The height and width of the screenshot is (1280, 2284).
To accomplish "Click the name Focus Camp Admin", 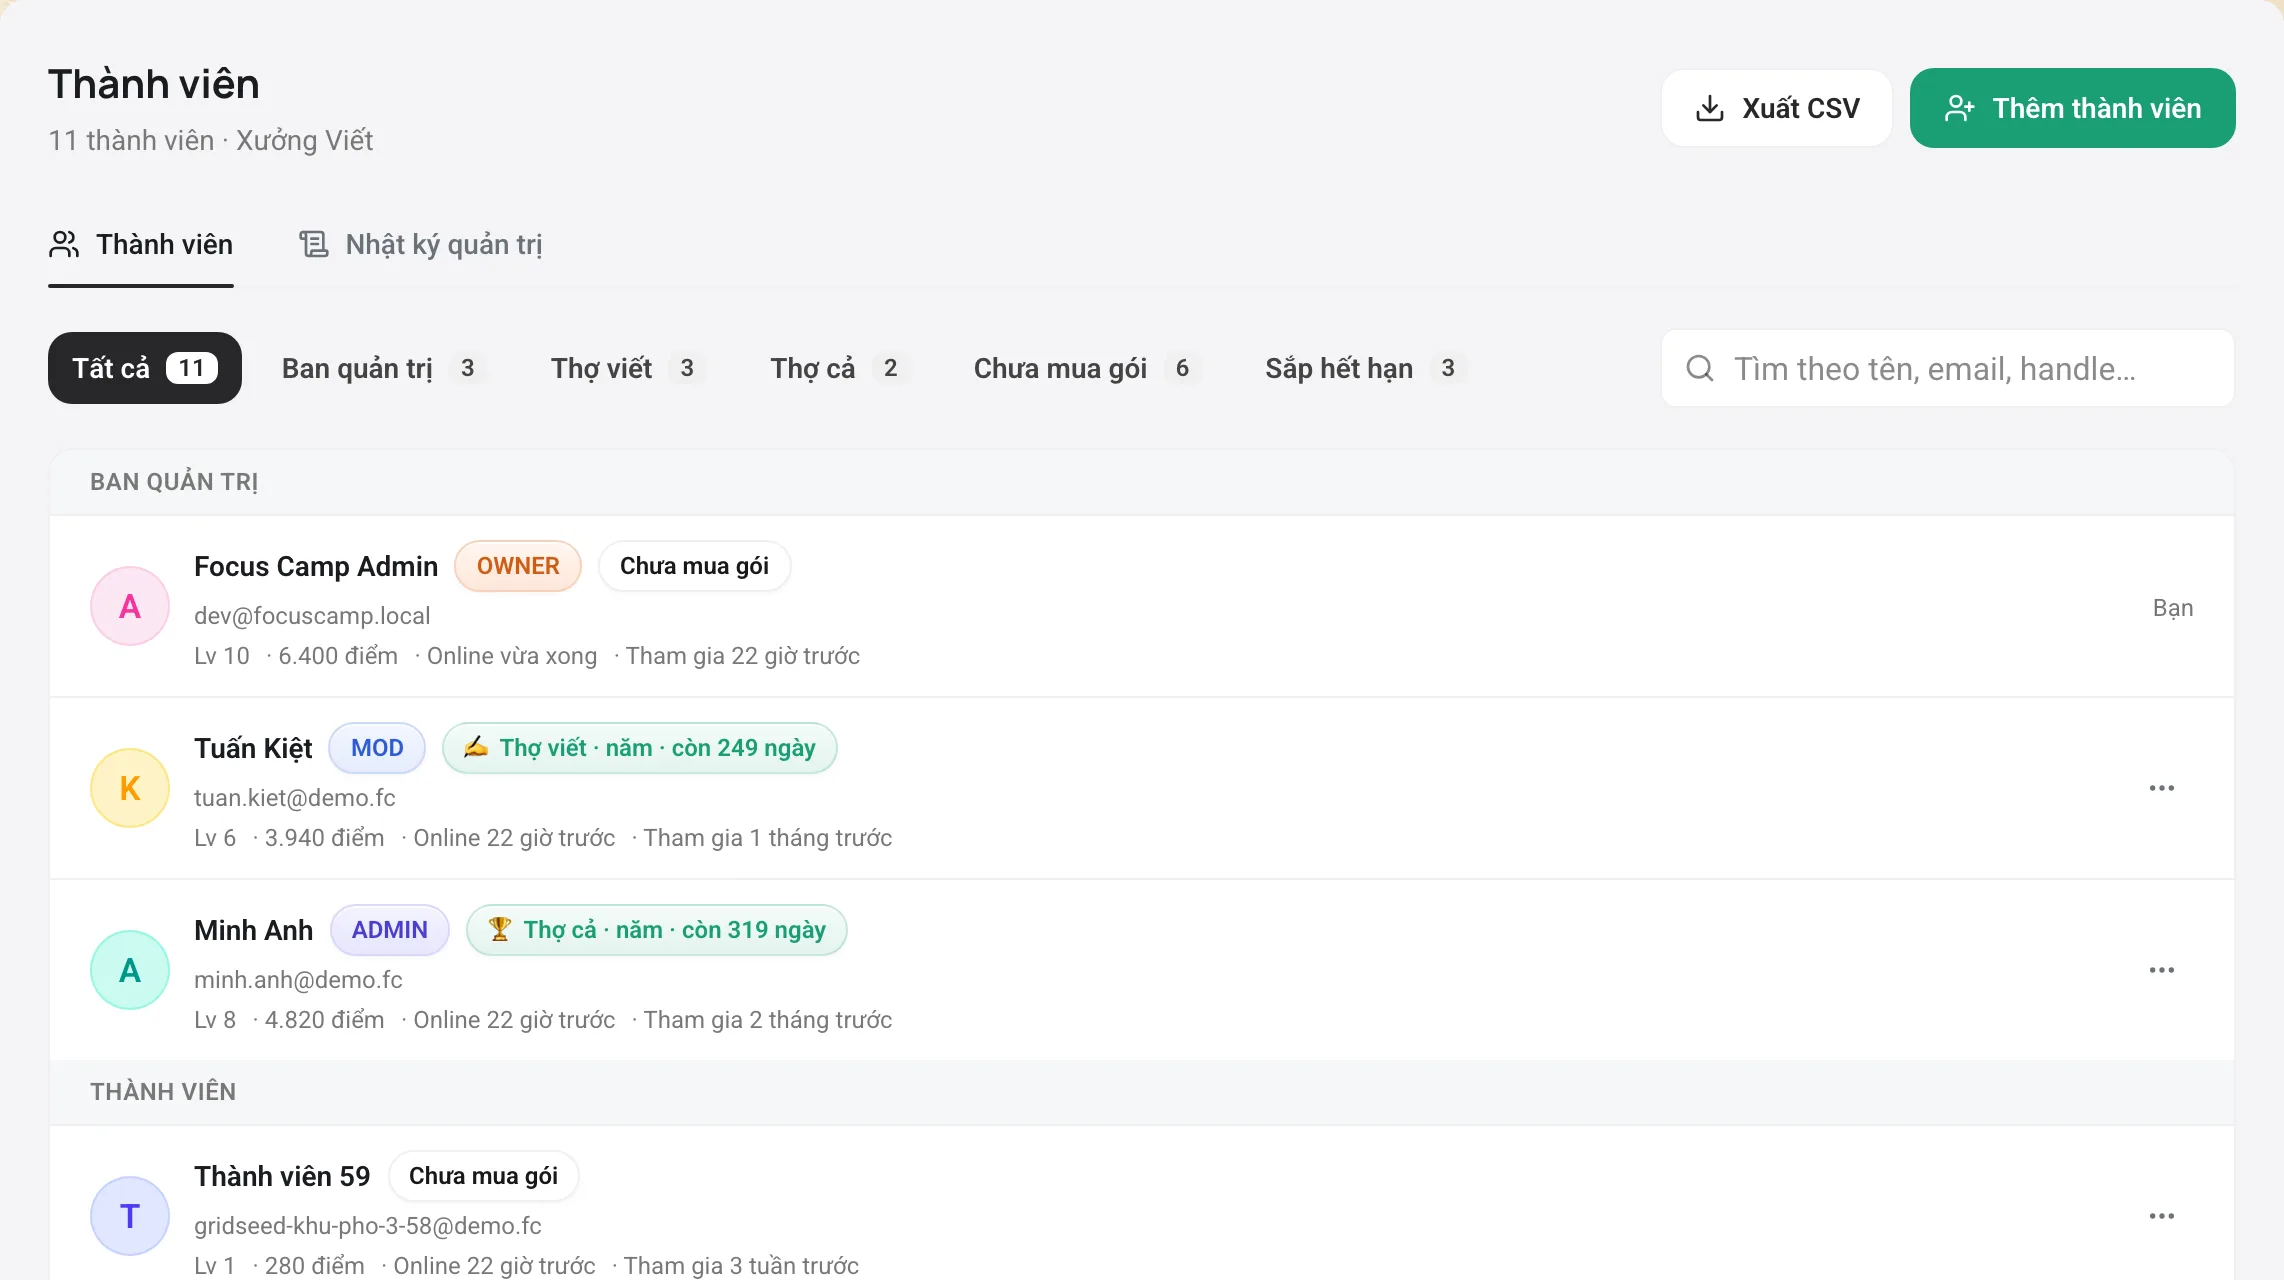I will [x=316, y=566].
